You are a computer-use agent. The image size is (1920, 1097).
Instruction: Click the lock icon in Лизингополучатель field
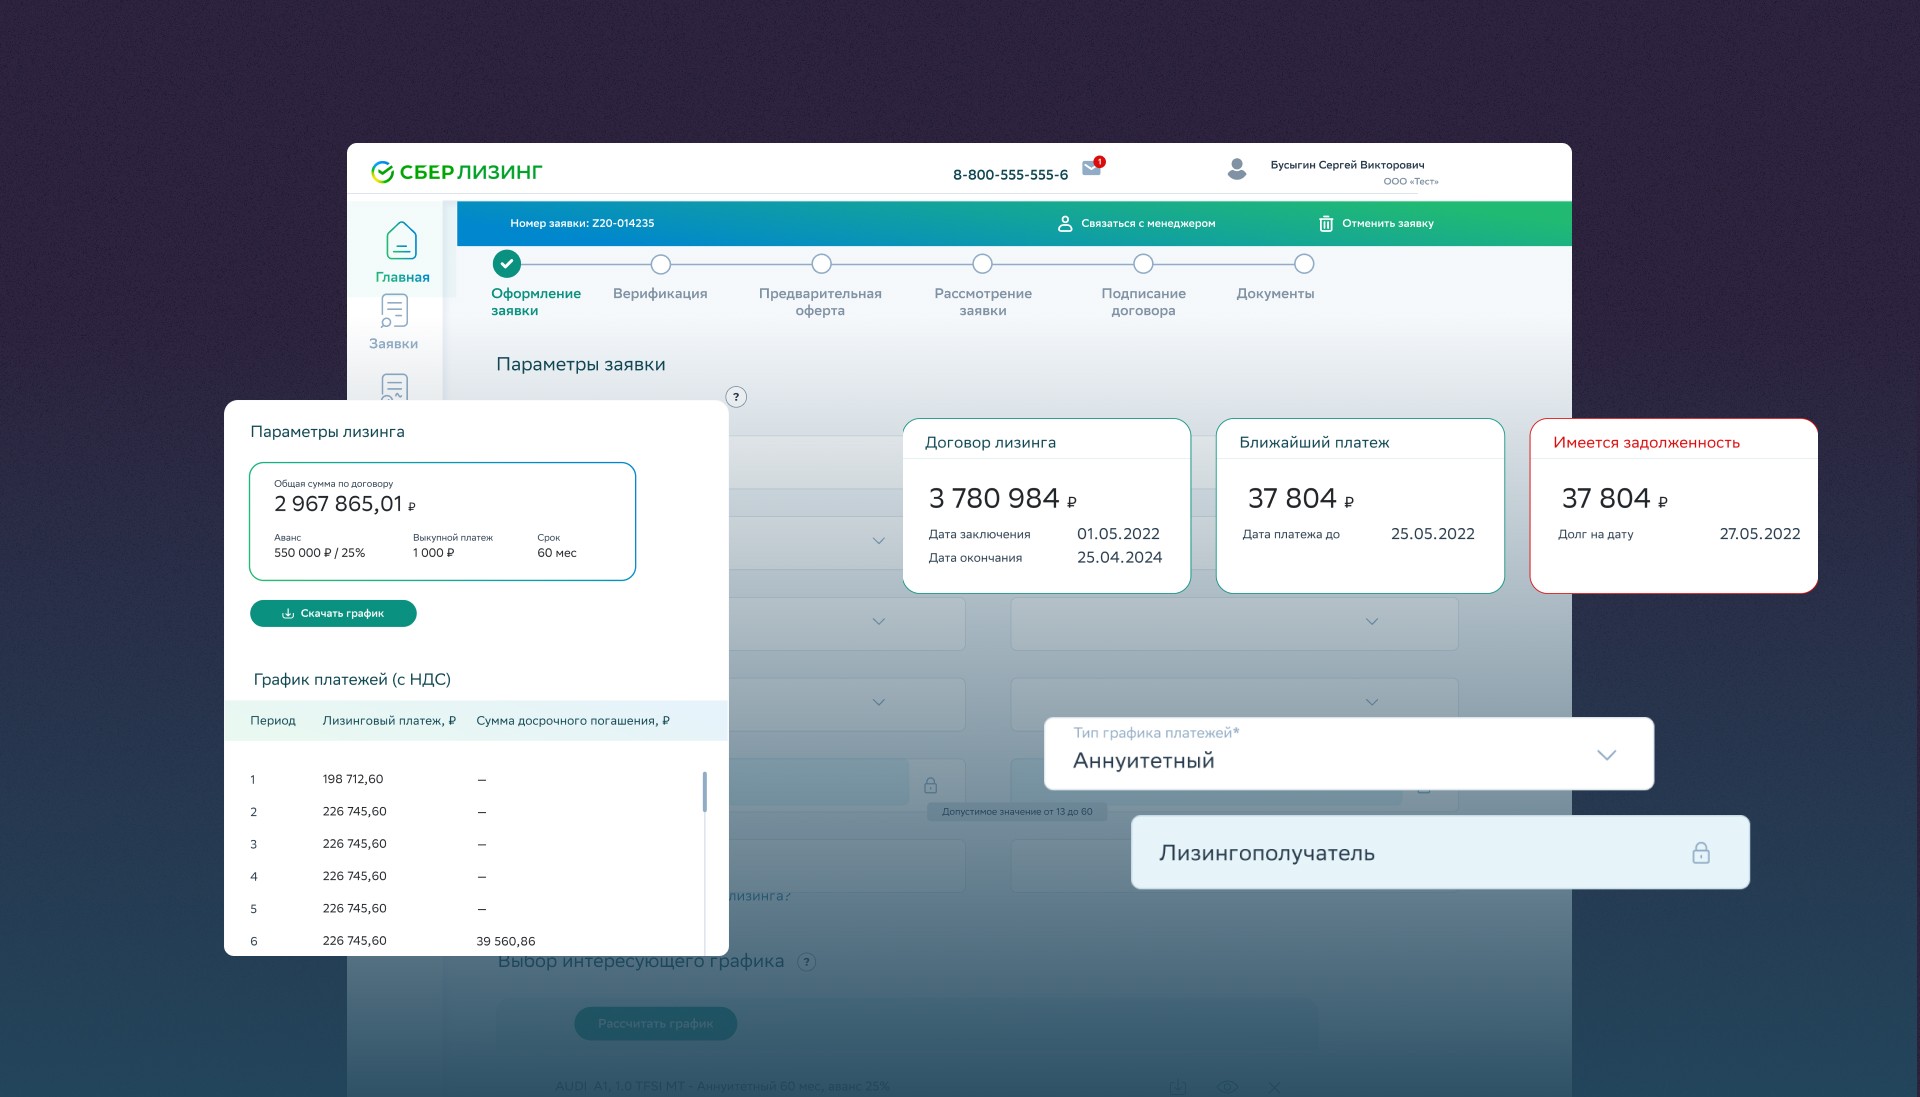tap(1700, 853)
